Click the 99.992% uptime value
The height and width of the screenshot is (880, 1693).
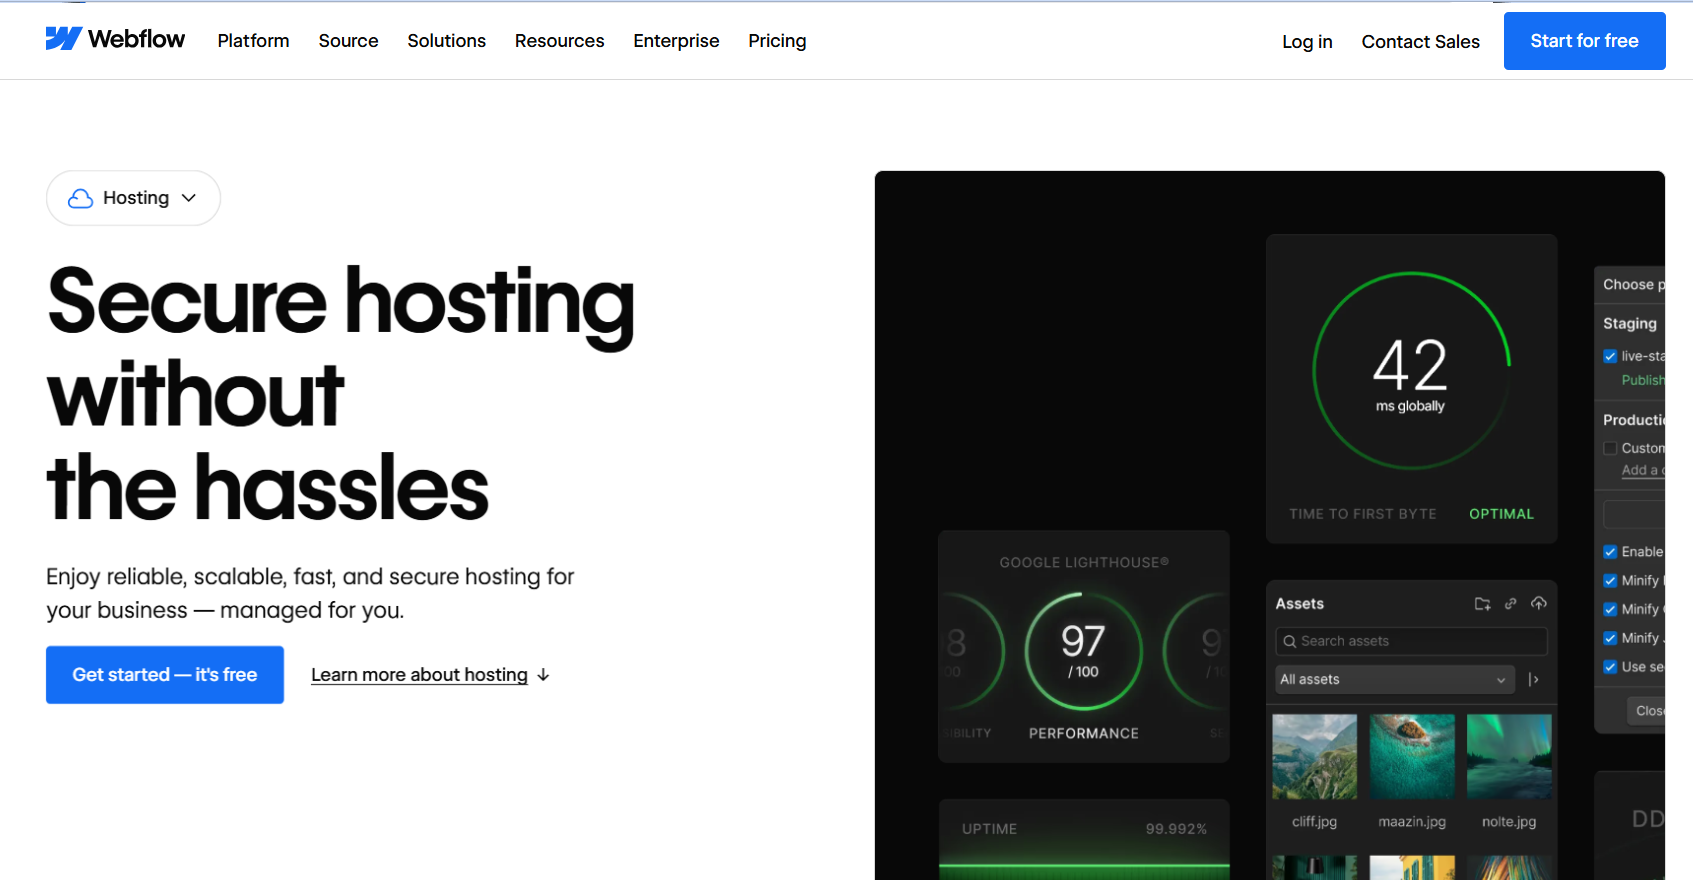(1176, 829)
